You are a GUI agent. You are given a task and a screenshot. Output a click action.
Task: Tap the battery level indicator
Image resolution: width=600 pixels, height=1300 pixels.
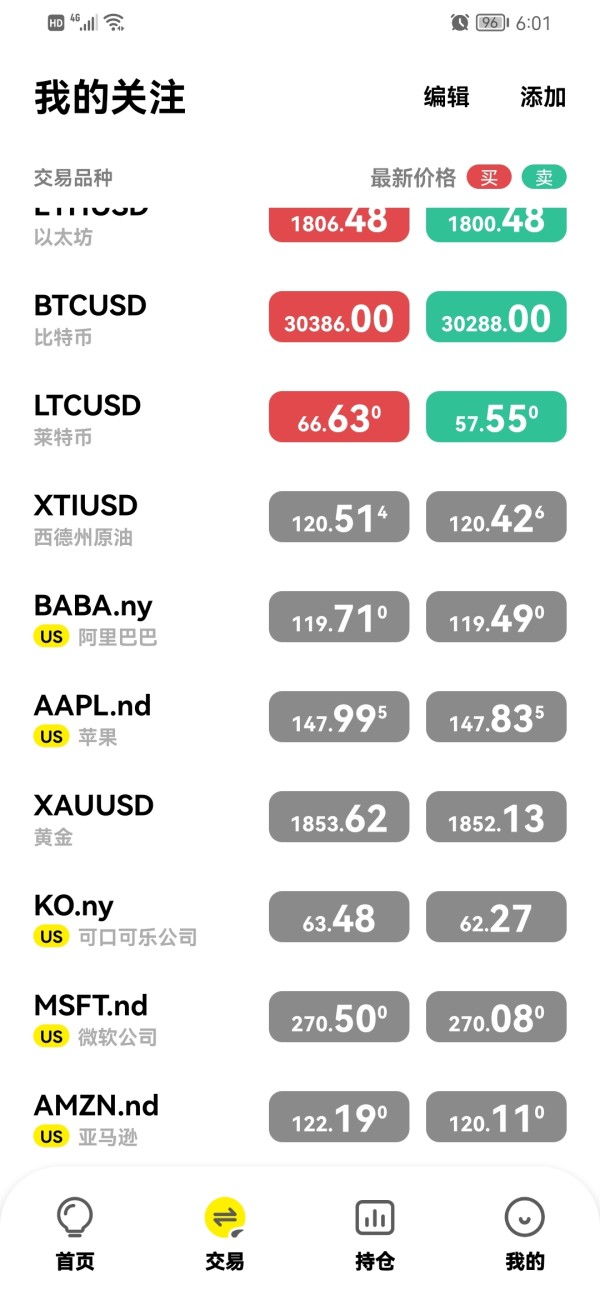[491, 22]
